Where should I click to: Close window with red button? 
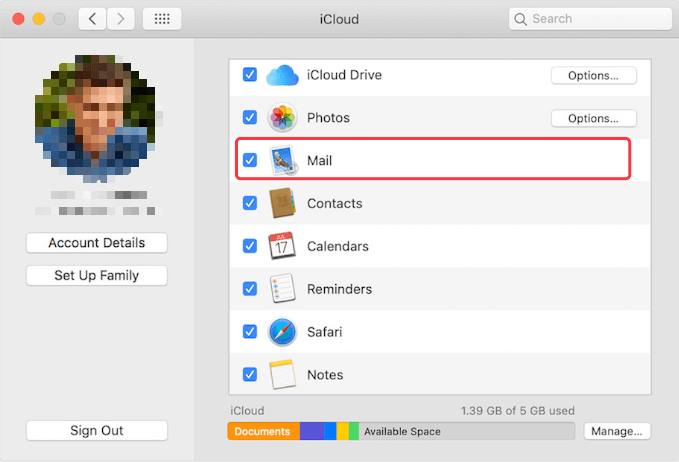click(18, 19)
